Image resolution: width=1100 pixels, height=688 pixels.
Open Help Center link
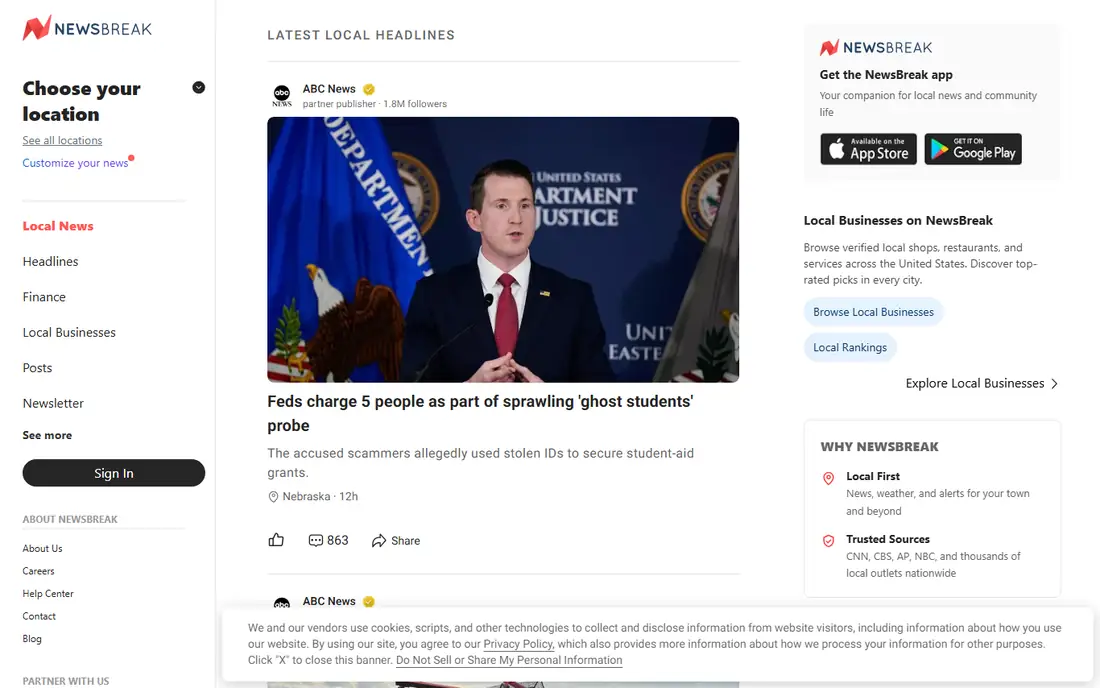48,593
